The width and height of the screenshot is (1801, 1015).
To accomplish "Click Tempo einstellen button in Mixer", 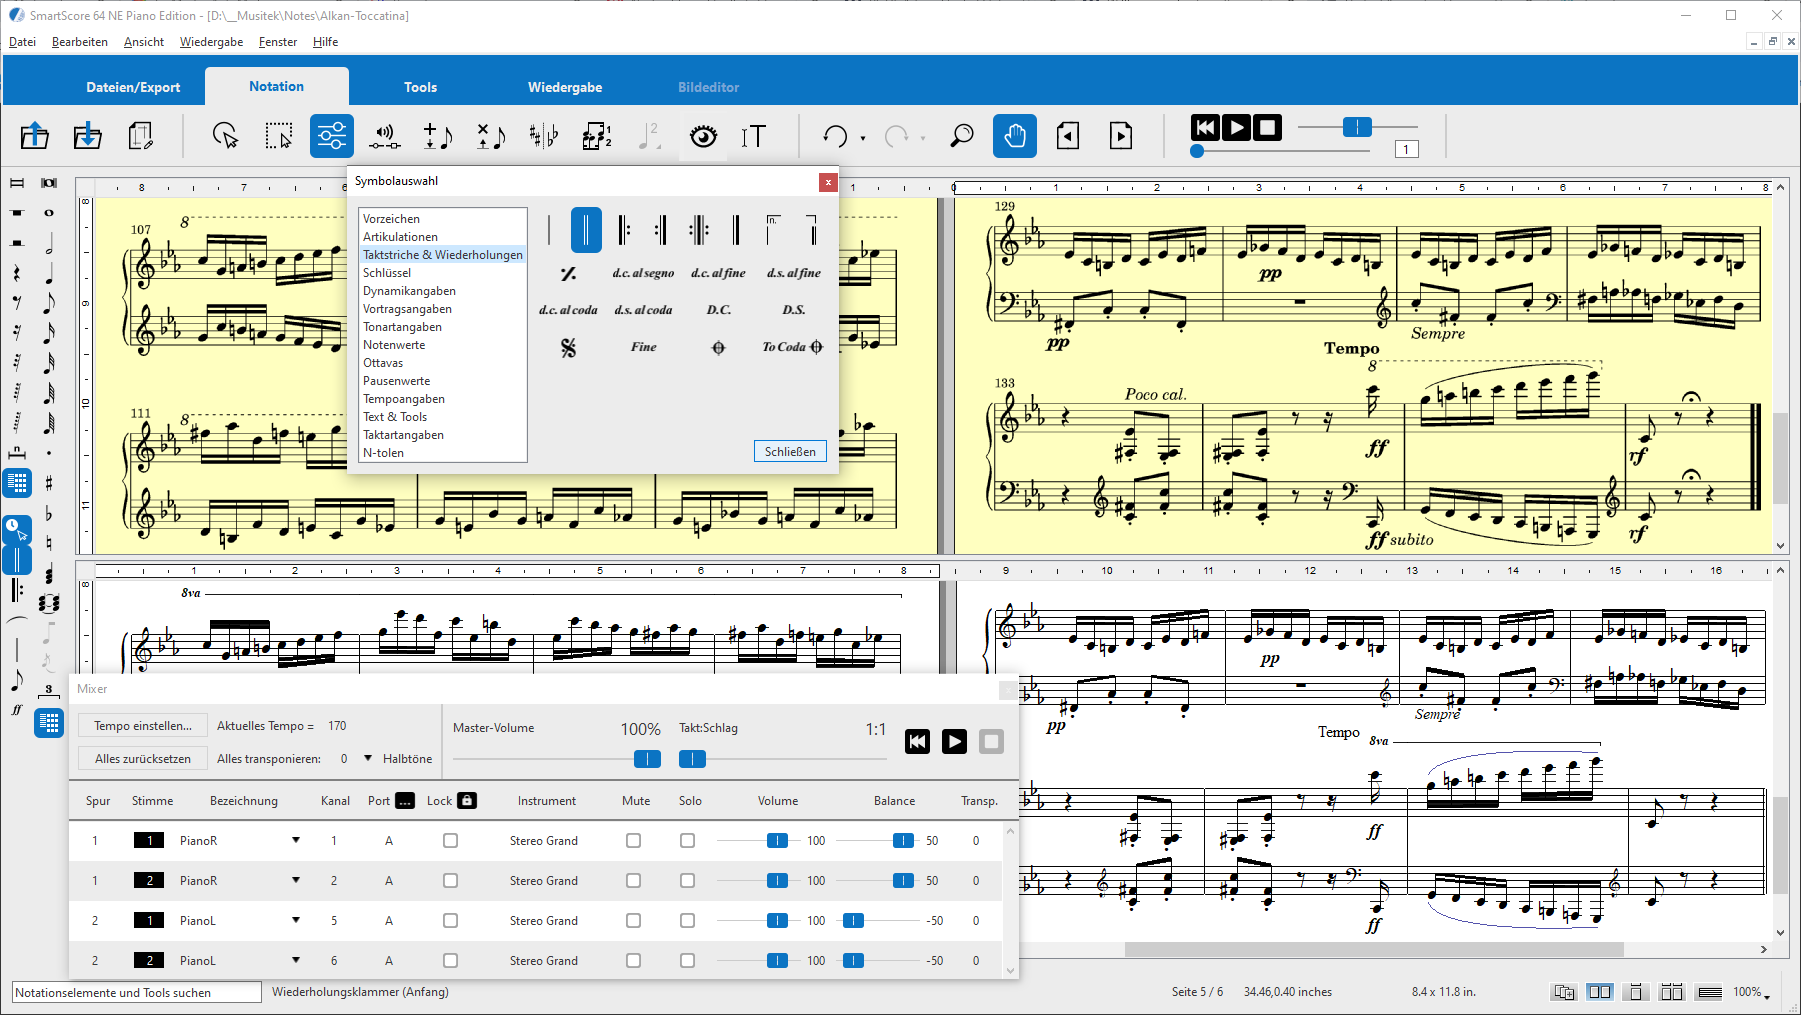I will [142, 726].
